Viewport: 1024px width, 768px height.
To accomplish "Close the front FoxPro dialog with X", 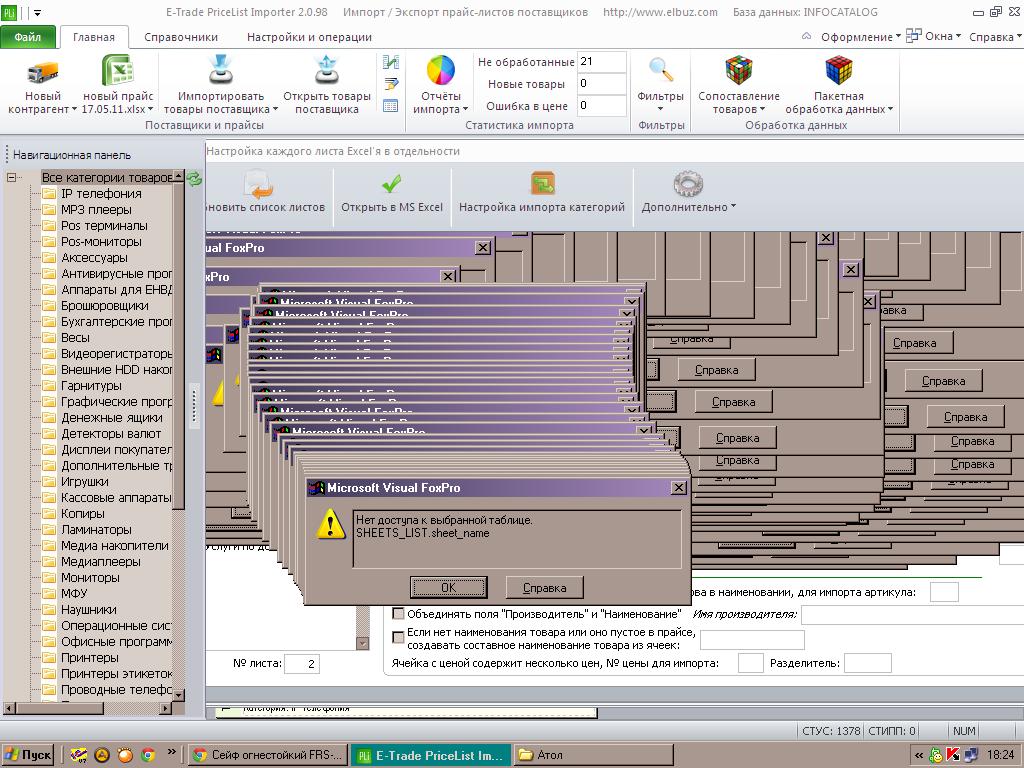I will [679, 488].
